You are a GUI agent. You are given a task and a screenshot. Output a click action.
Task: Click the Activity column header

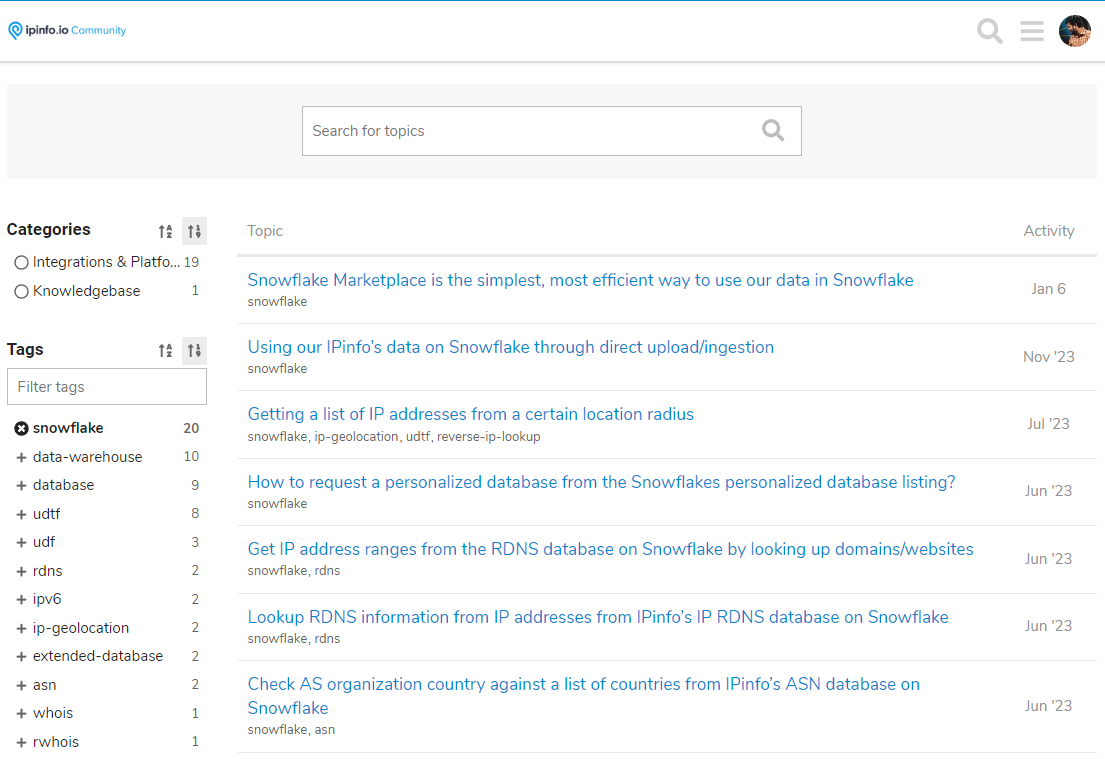(1049, 231)
